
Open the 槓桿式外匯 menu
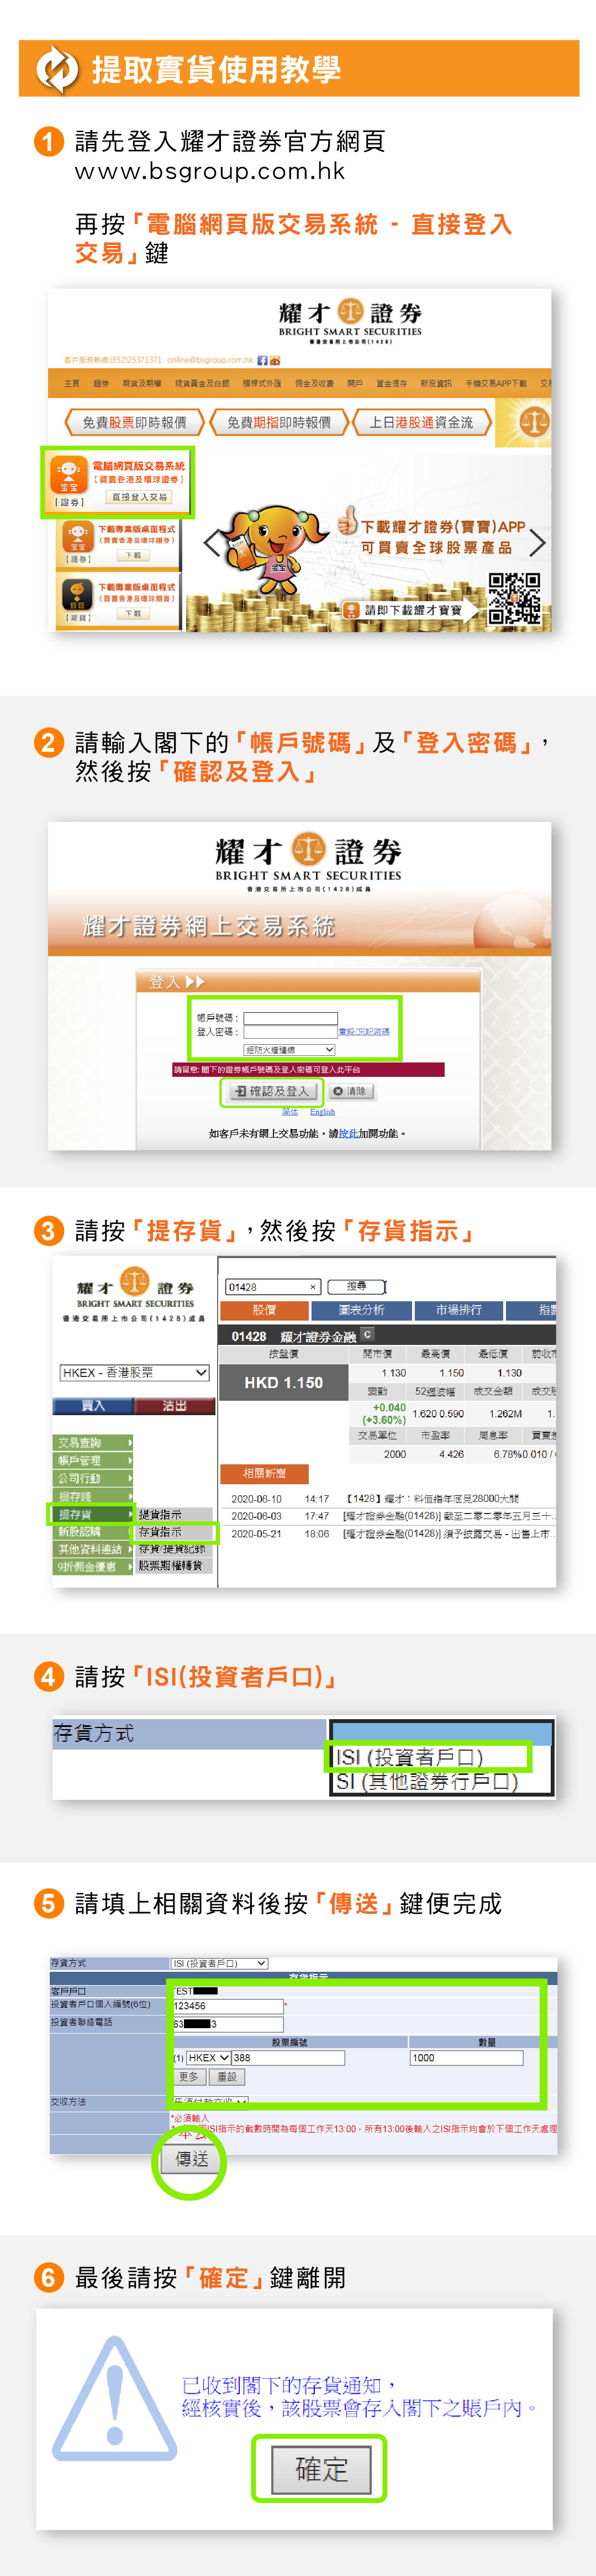(x=262, y=384)
